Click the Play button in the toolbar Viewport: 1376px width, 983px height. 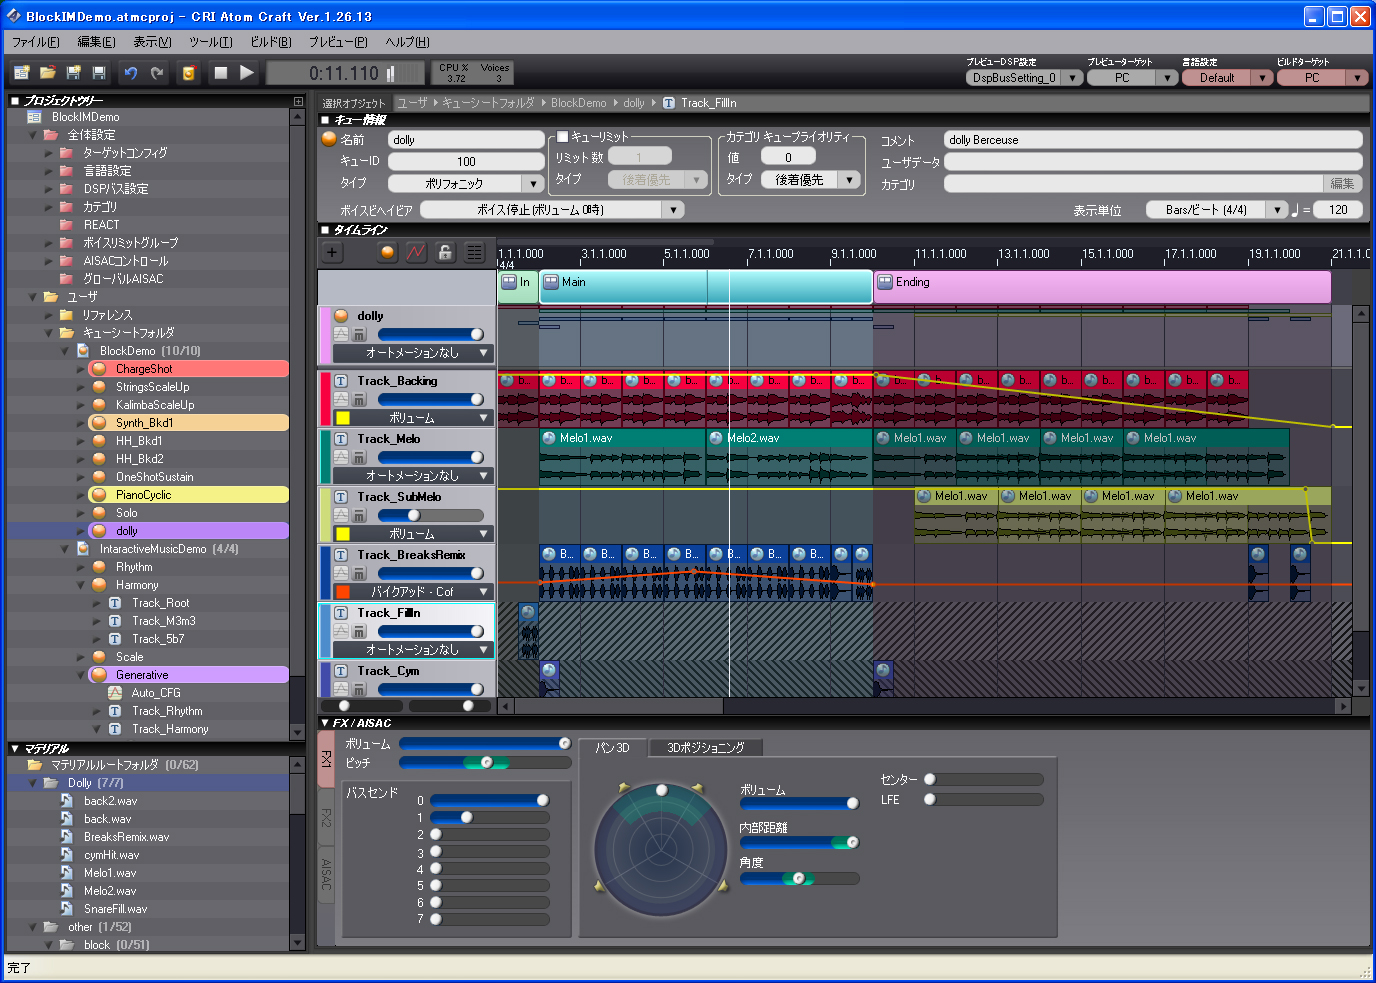[x=247, y=72]
